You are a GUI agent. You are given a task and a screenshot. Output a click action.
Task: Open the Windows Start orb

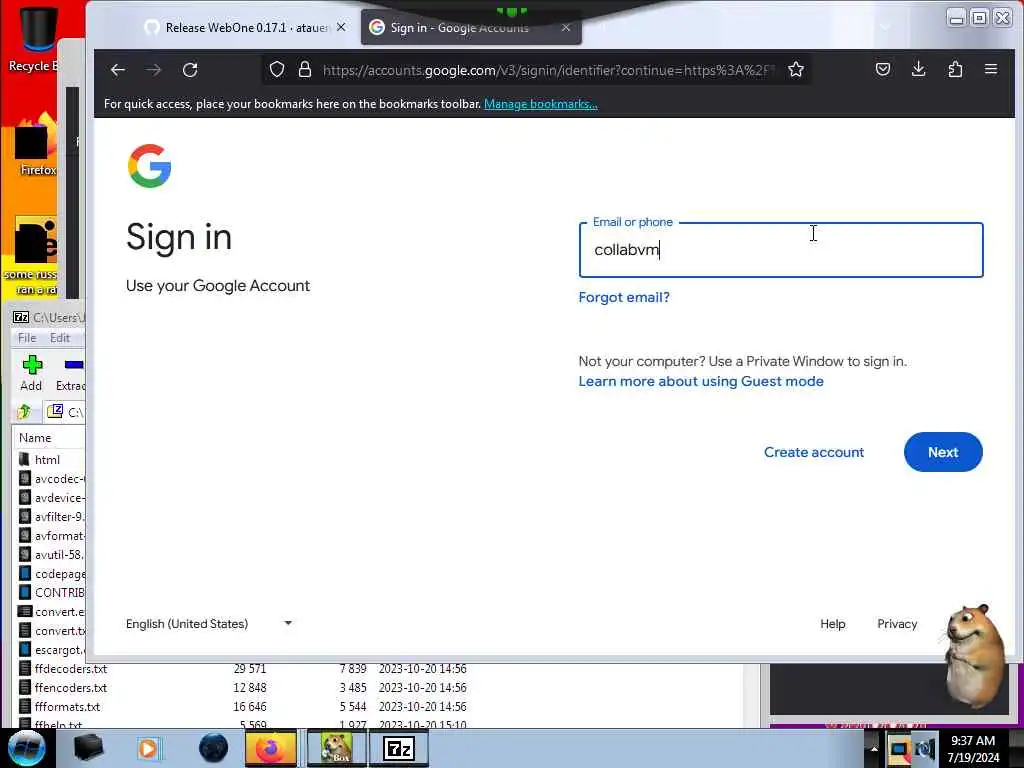[x=27, y=748]
